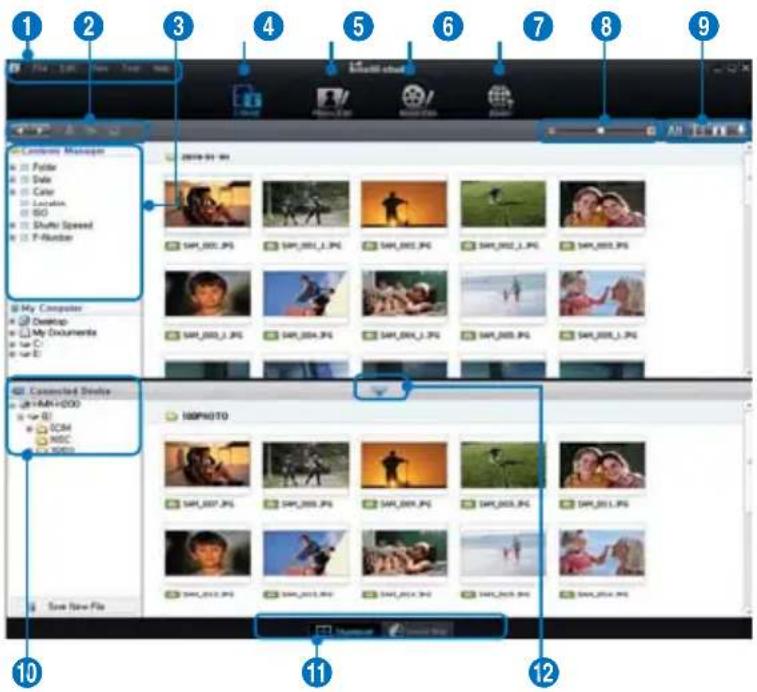Click the Connected Device header icon

[18, 391]
